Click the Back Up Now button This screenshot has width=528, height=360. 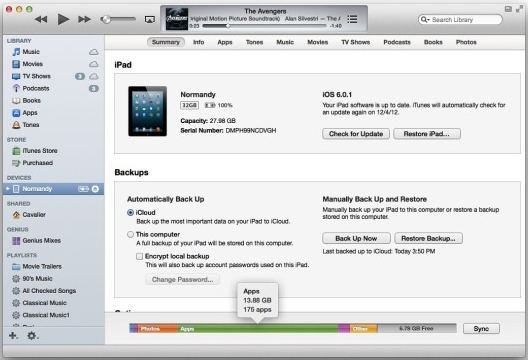[356, 238]
